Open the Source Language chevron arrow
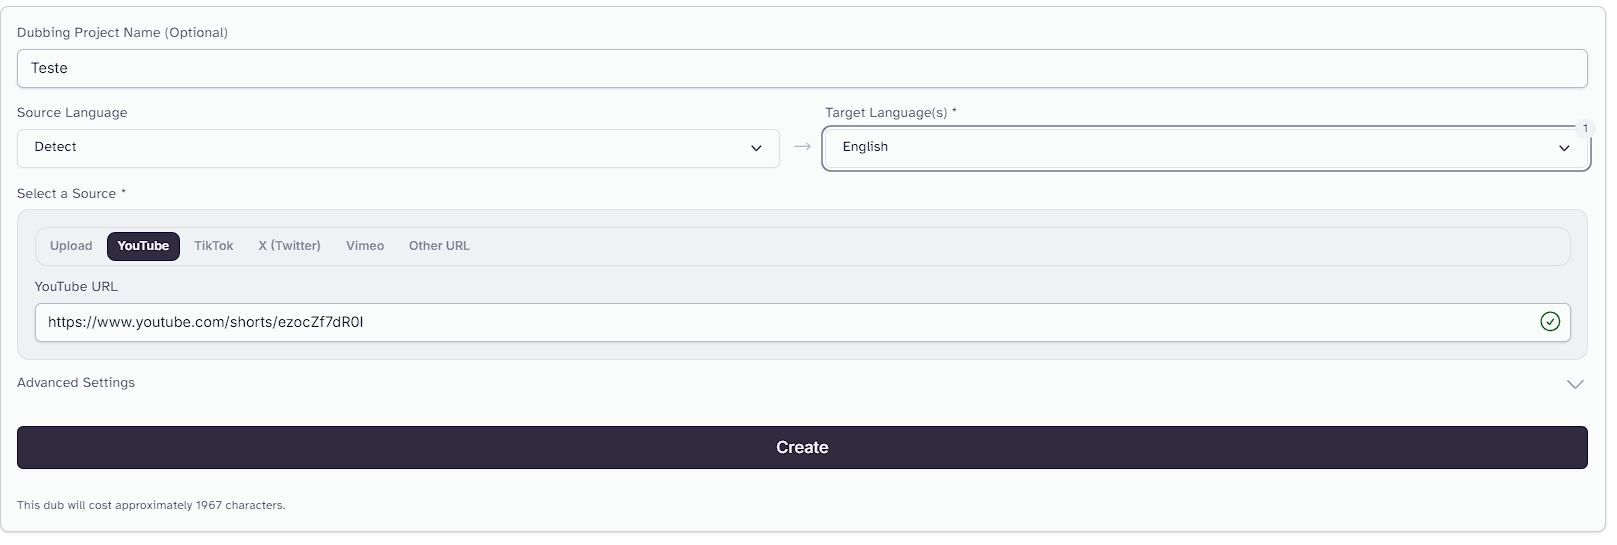Viewport: 1617px width, 545px height. click(756, 148)
